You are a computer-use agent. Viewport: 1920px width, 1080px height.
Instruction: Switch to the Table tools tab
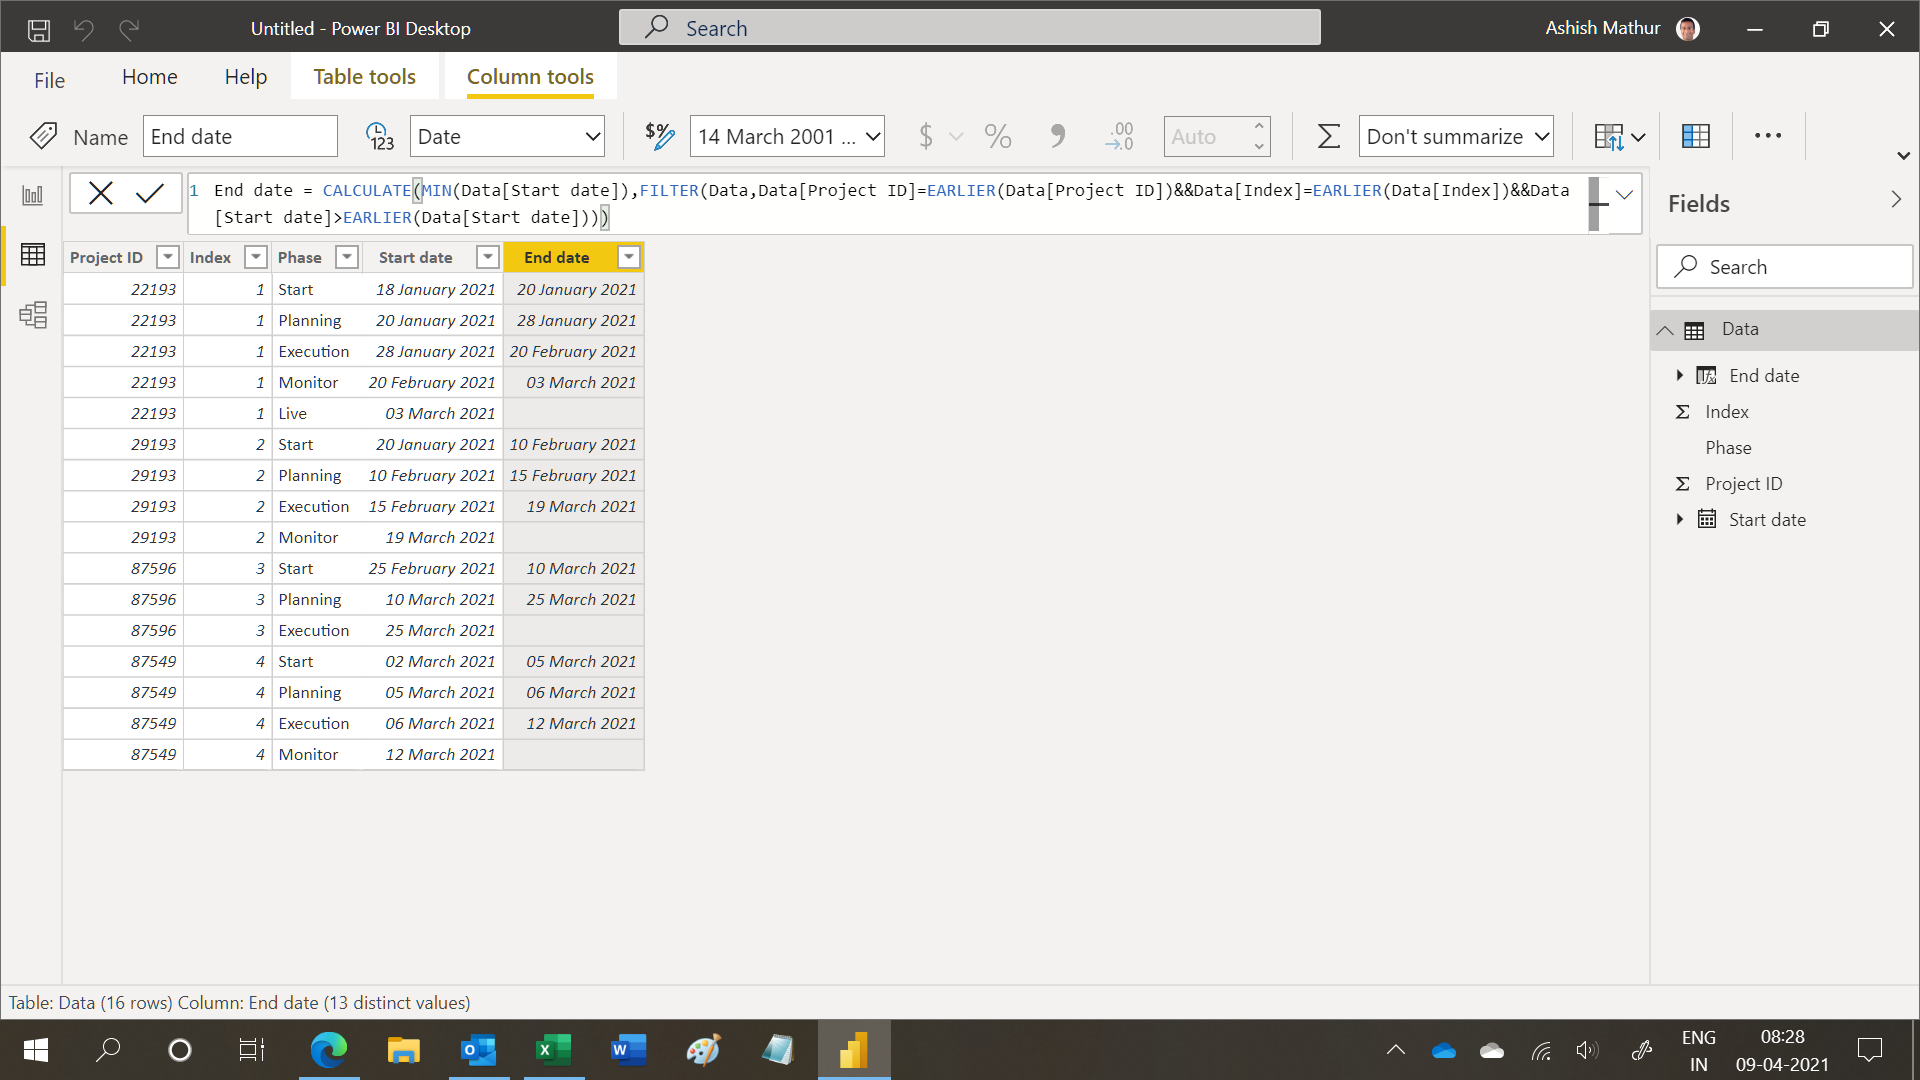pos(364,77)
